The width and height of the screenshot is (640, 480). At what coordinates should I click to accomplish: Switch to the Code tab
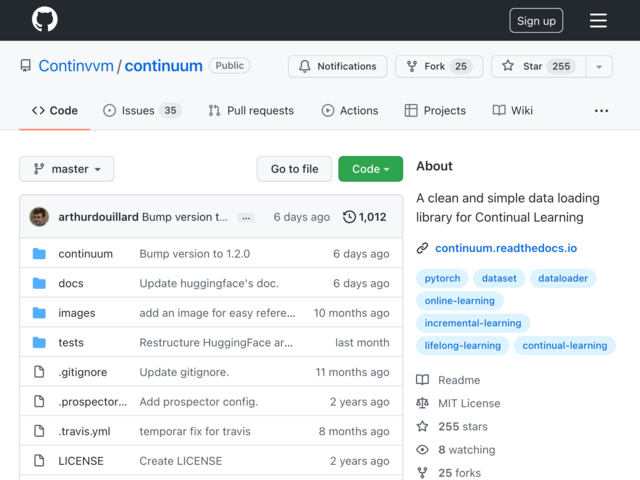pos(55,111)
